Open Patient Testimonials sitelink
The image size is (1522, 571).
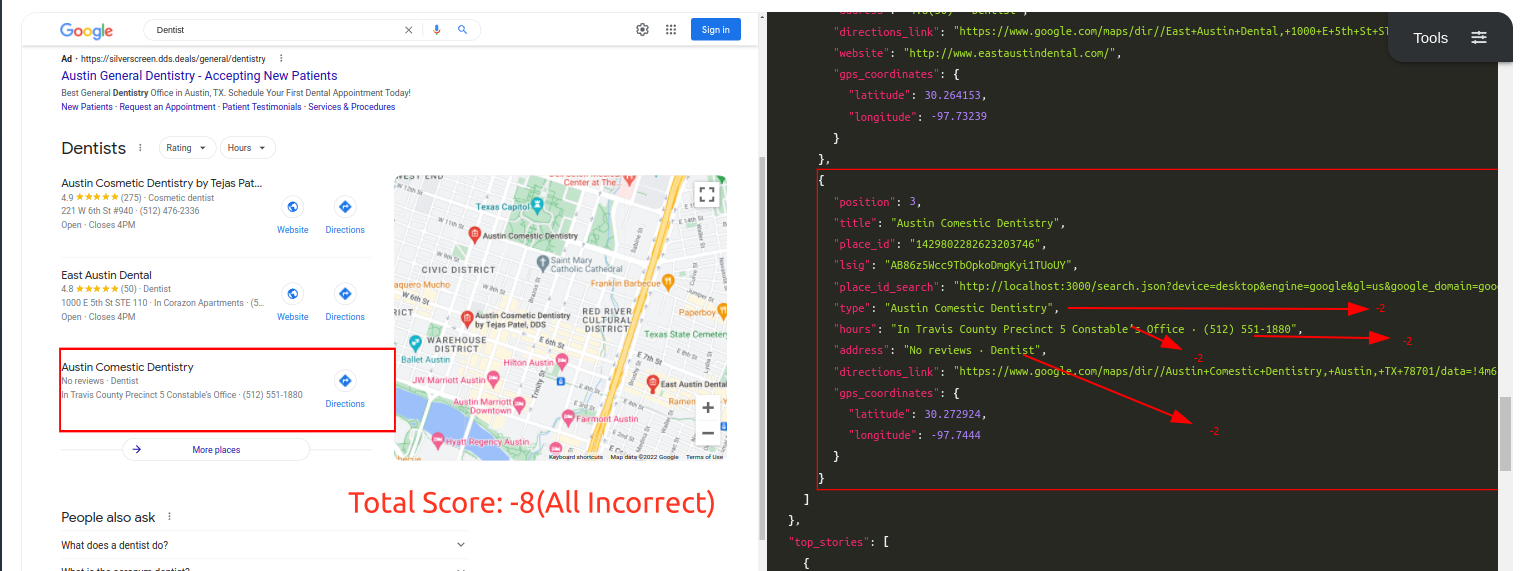pyautogui.click(x=262, y=107)
